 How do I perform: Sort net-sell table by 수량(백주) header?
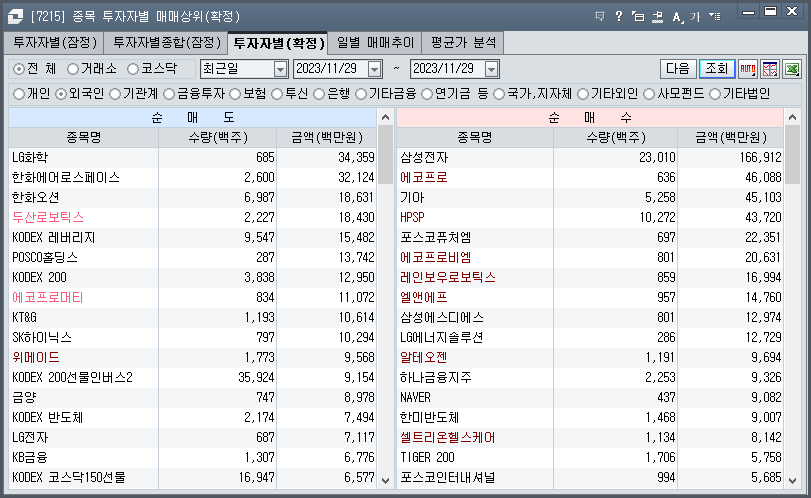pyautogui.click(x=218, y=138)
